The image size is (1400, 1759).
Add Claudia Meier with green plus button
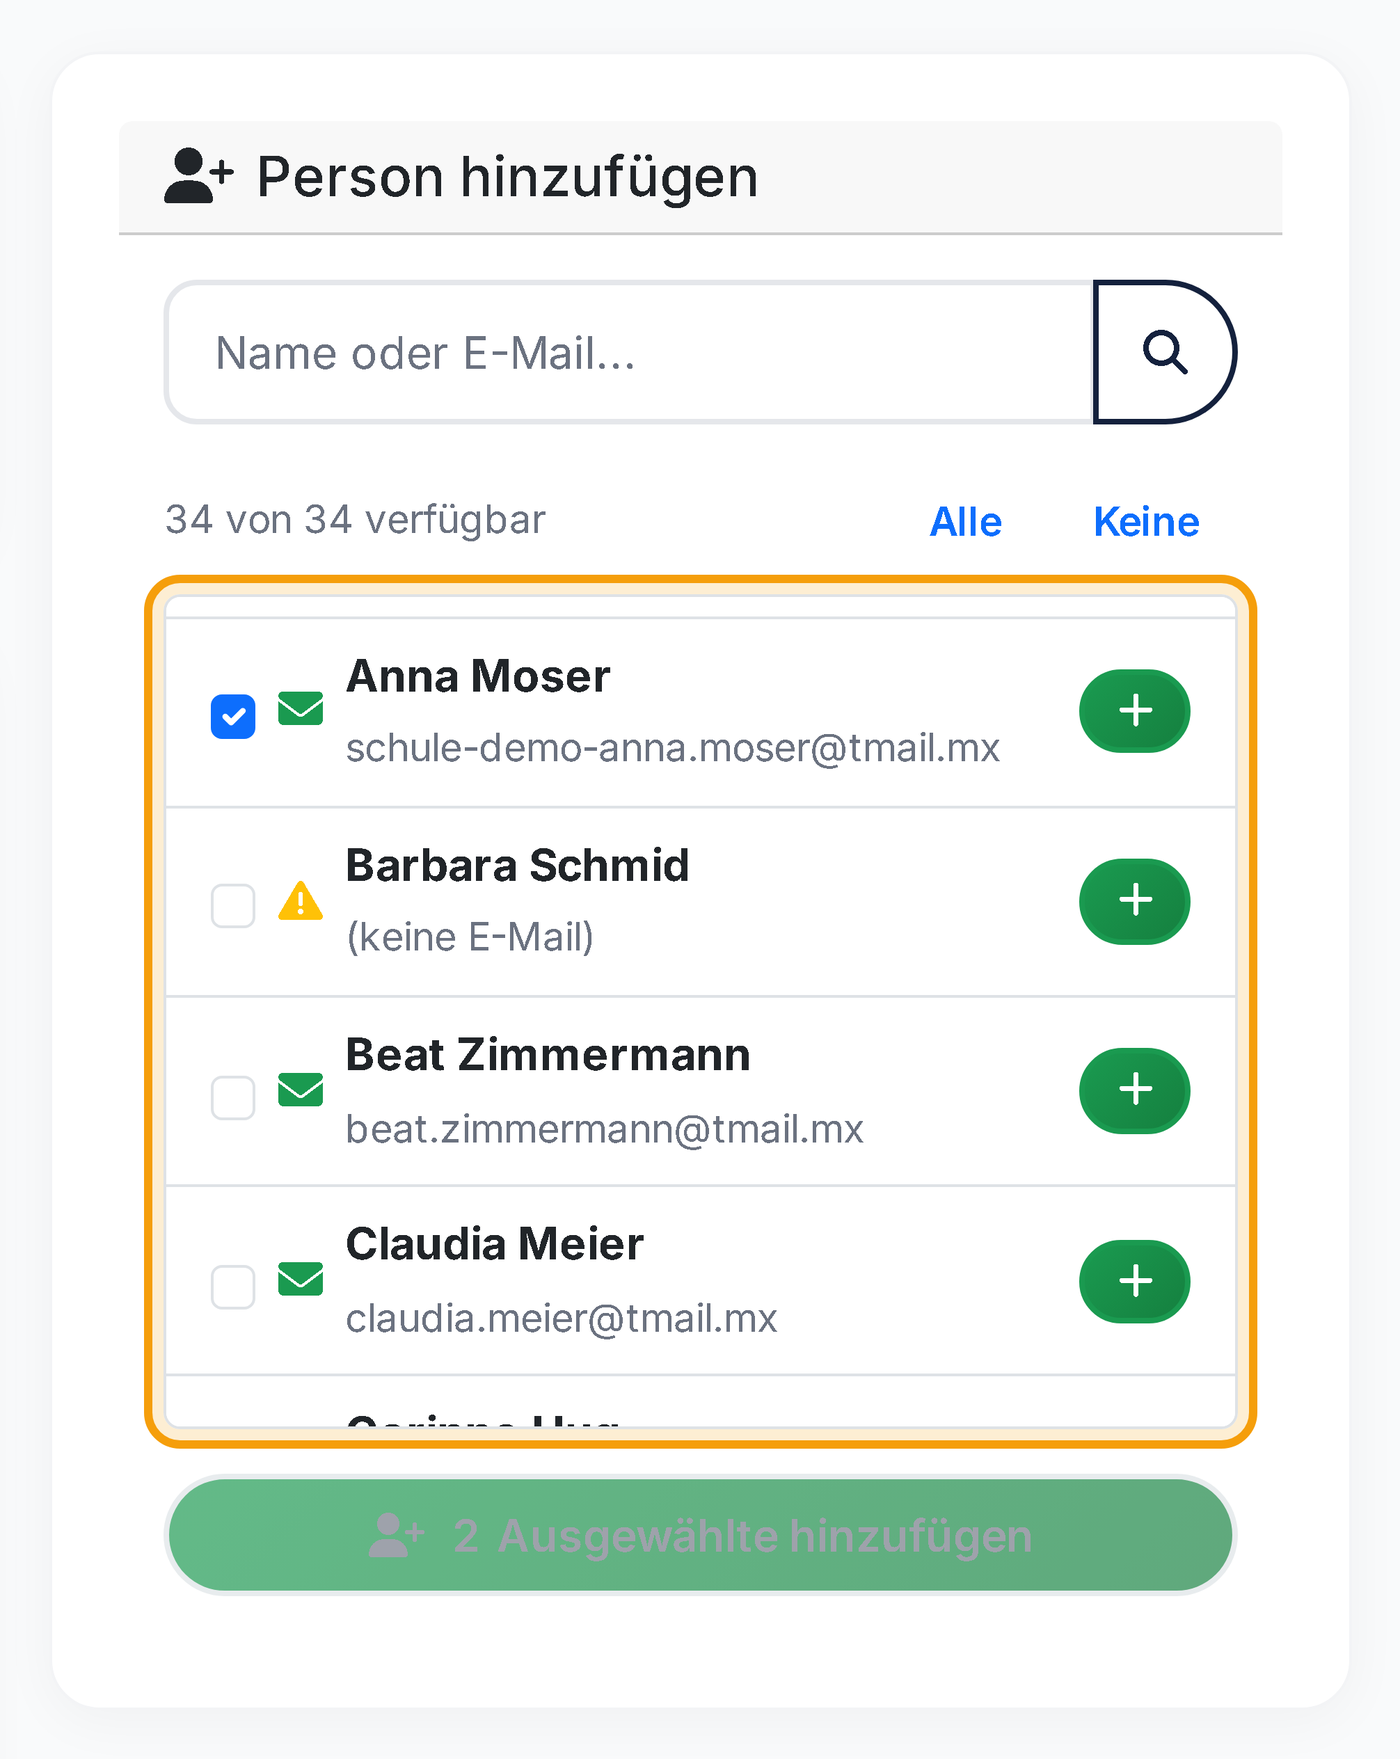[1134, 1281]
